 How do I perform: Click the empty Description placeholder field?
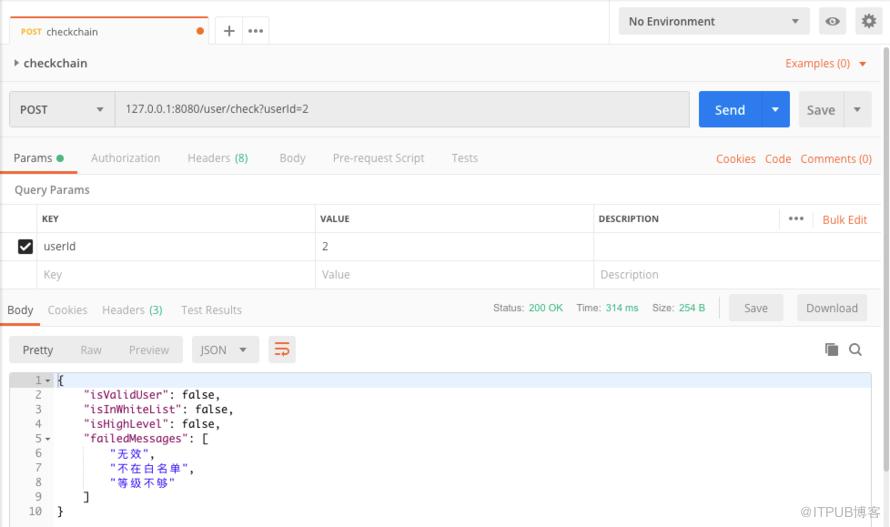[x=737, y=274]
